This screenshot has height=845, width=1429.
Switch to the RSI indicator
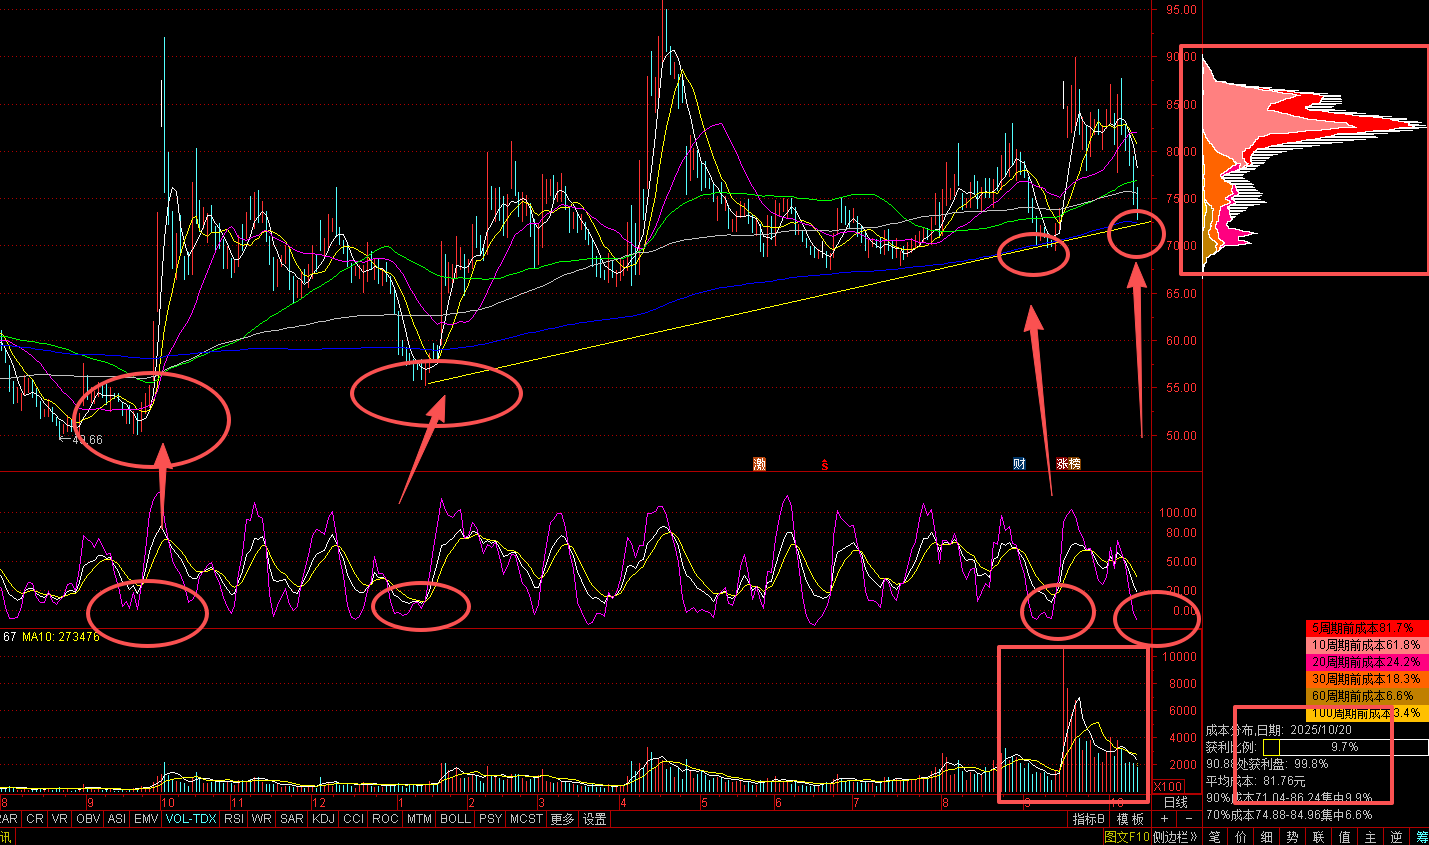tap(234, 819)
